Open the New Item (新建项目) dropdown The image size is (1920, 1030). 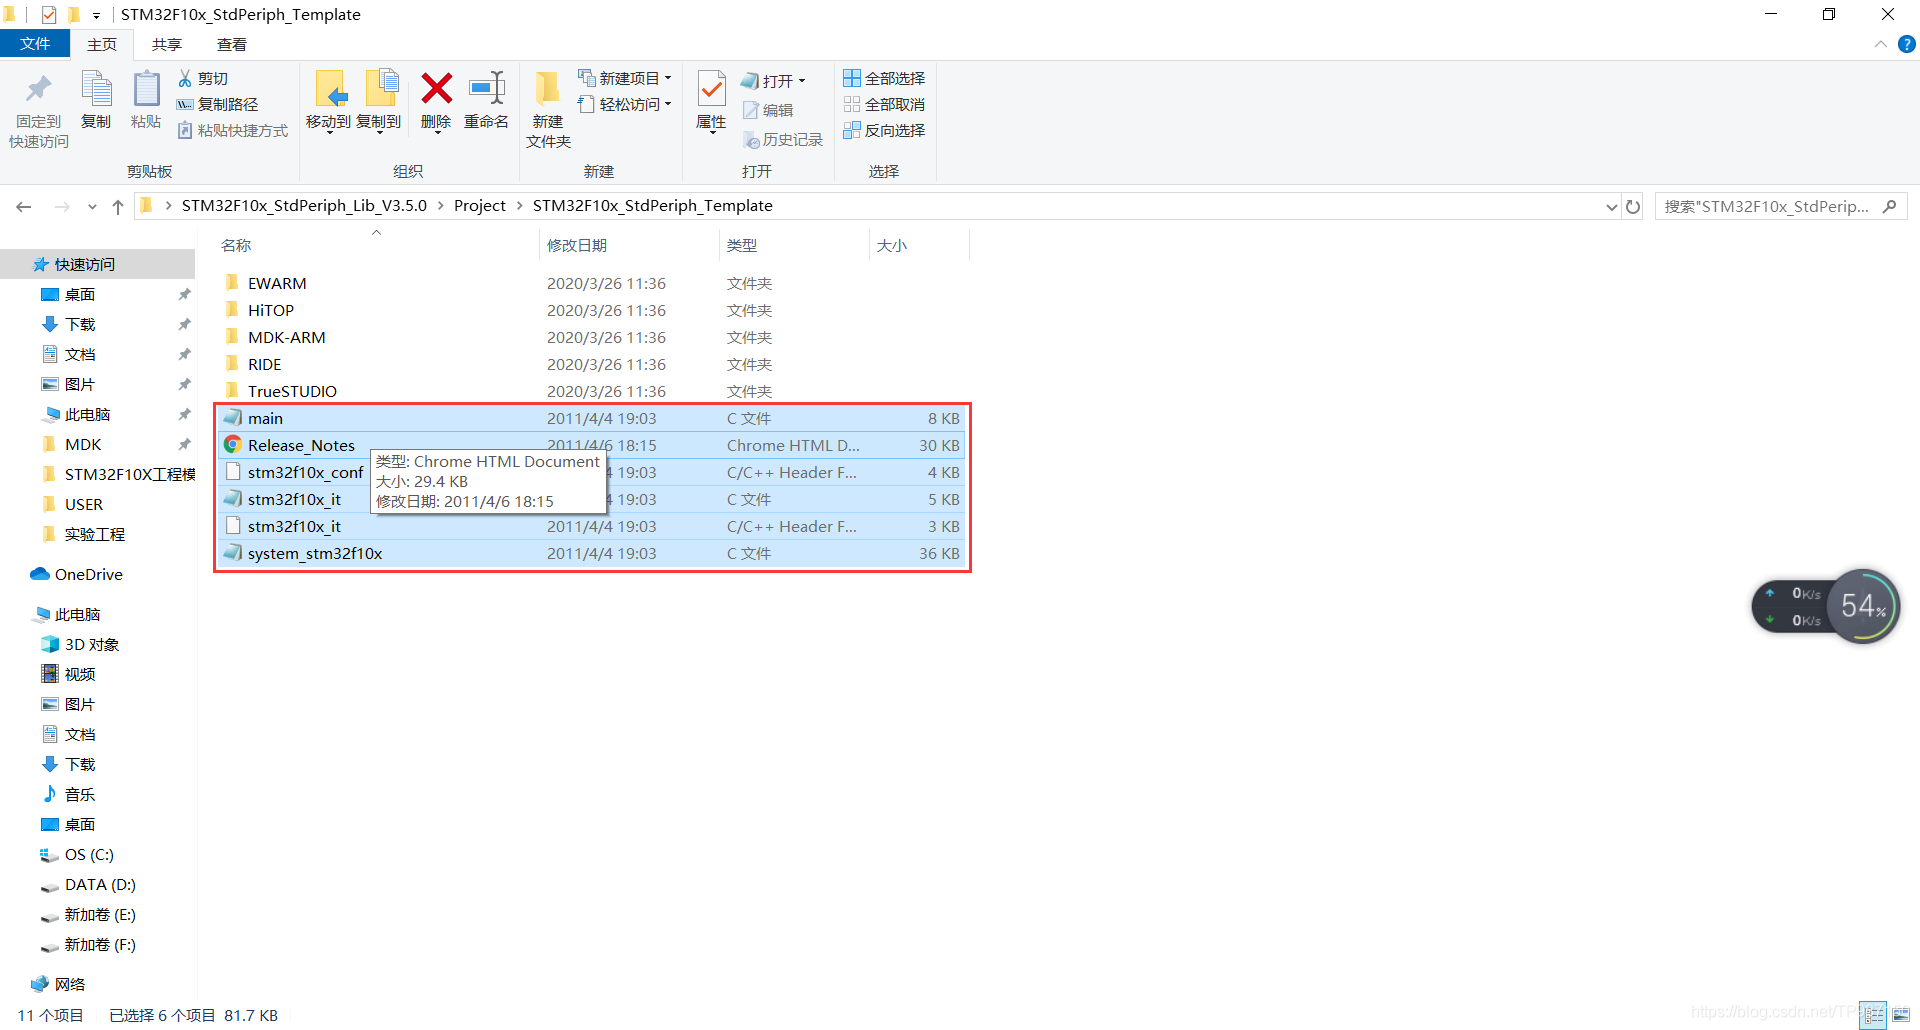click(x=624, y=78)
